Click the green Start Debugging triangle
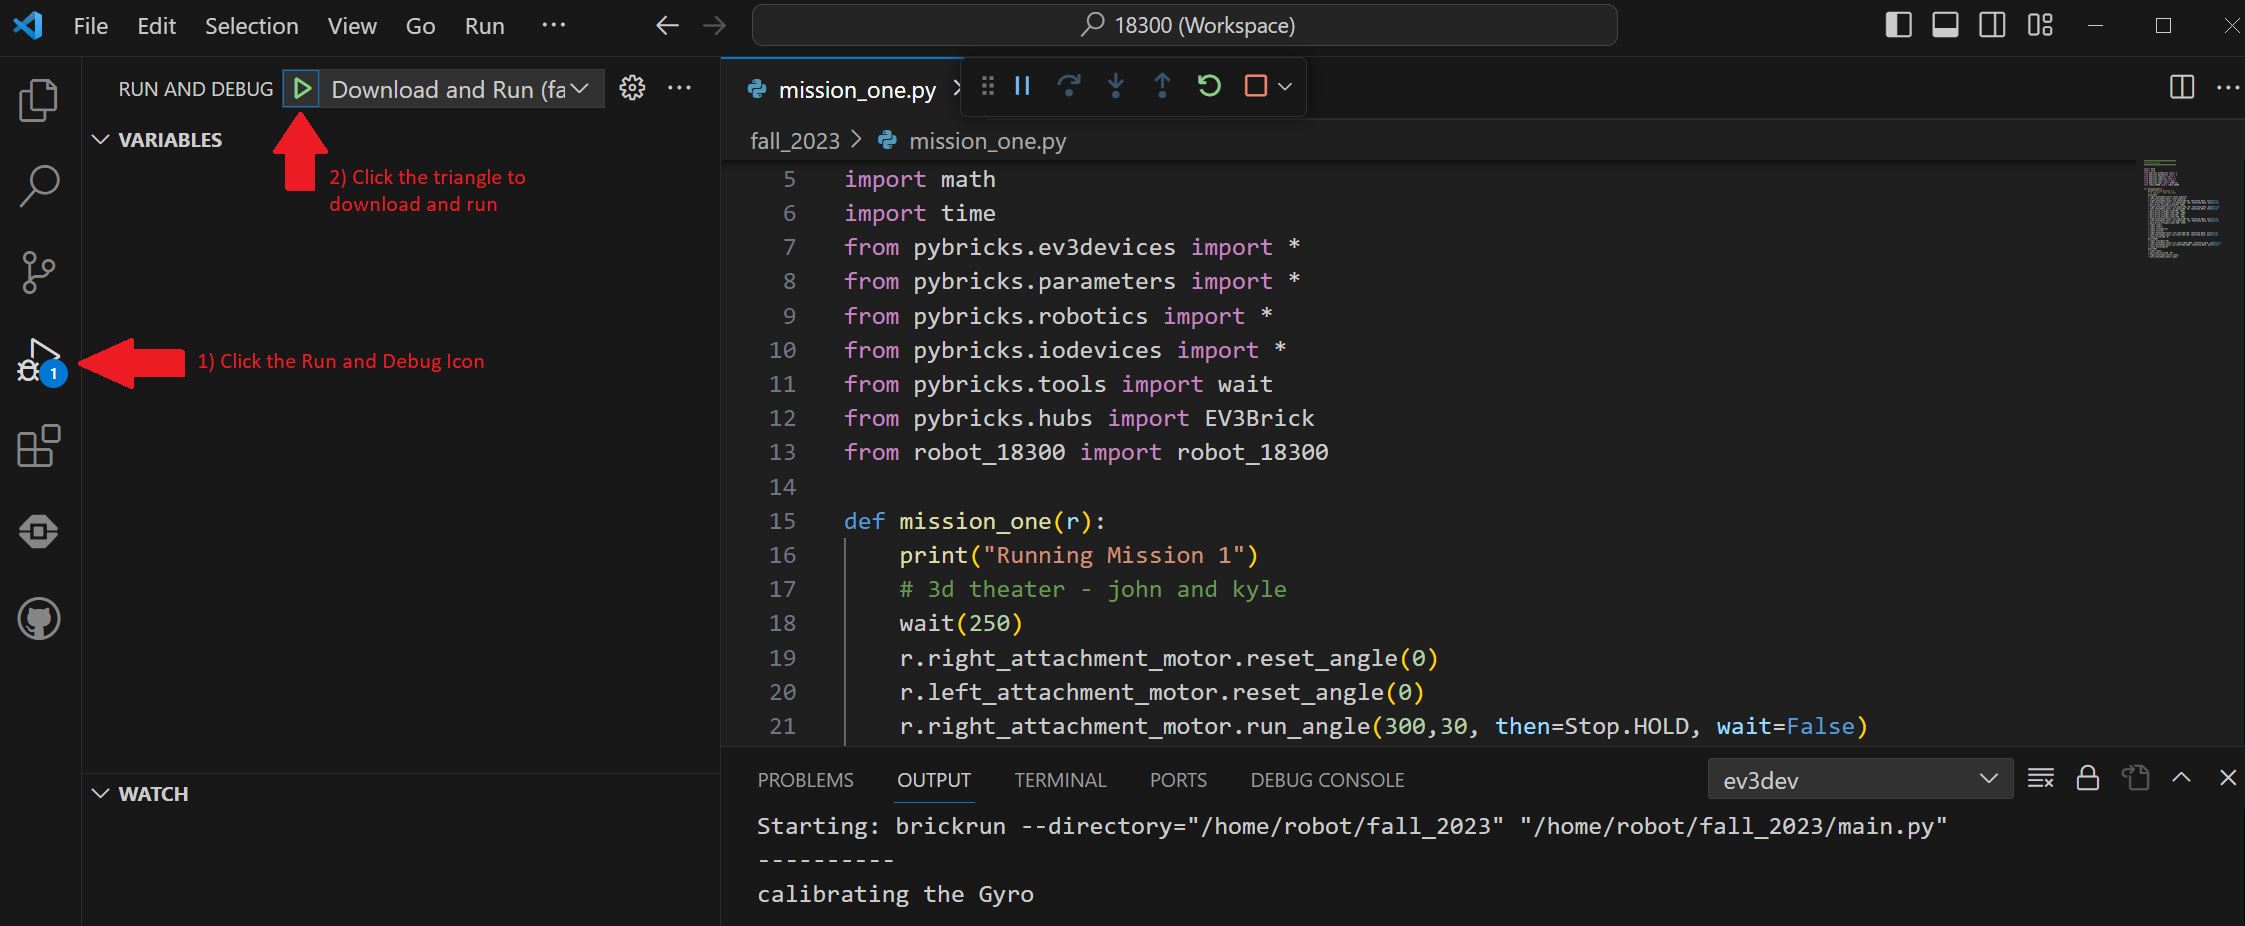This screenshot has width=2245, height=926. 301,89
